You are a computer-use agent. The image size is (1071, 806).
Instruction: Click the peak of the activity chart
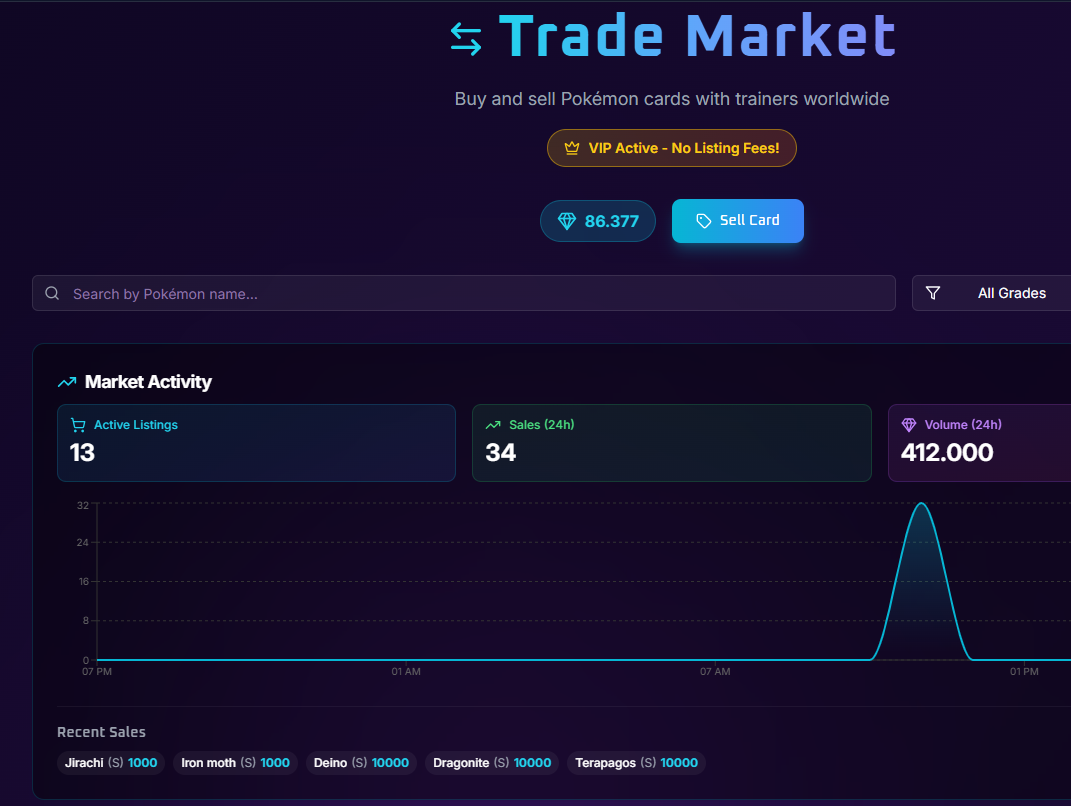coord(921,504)
